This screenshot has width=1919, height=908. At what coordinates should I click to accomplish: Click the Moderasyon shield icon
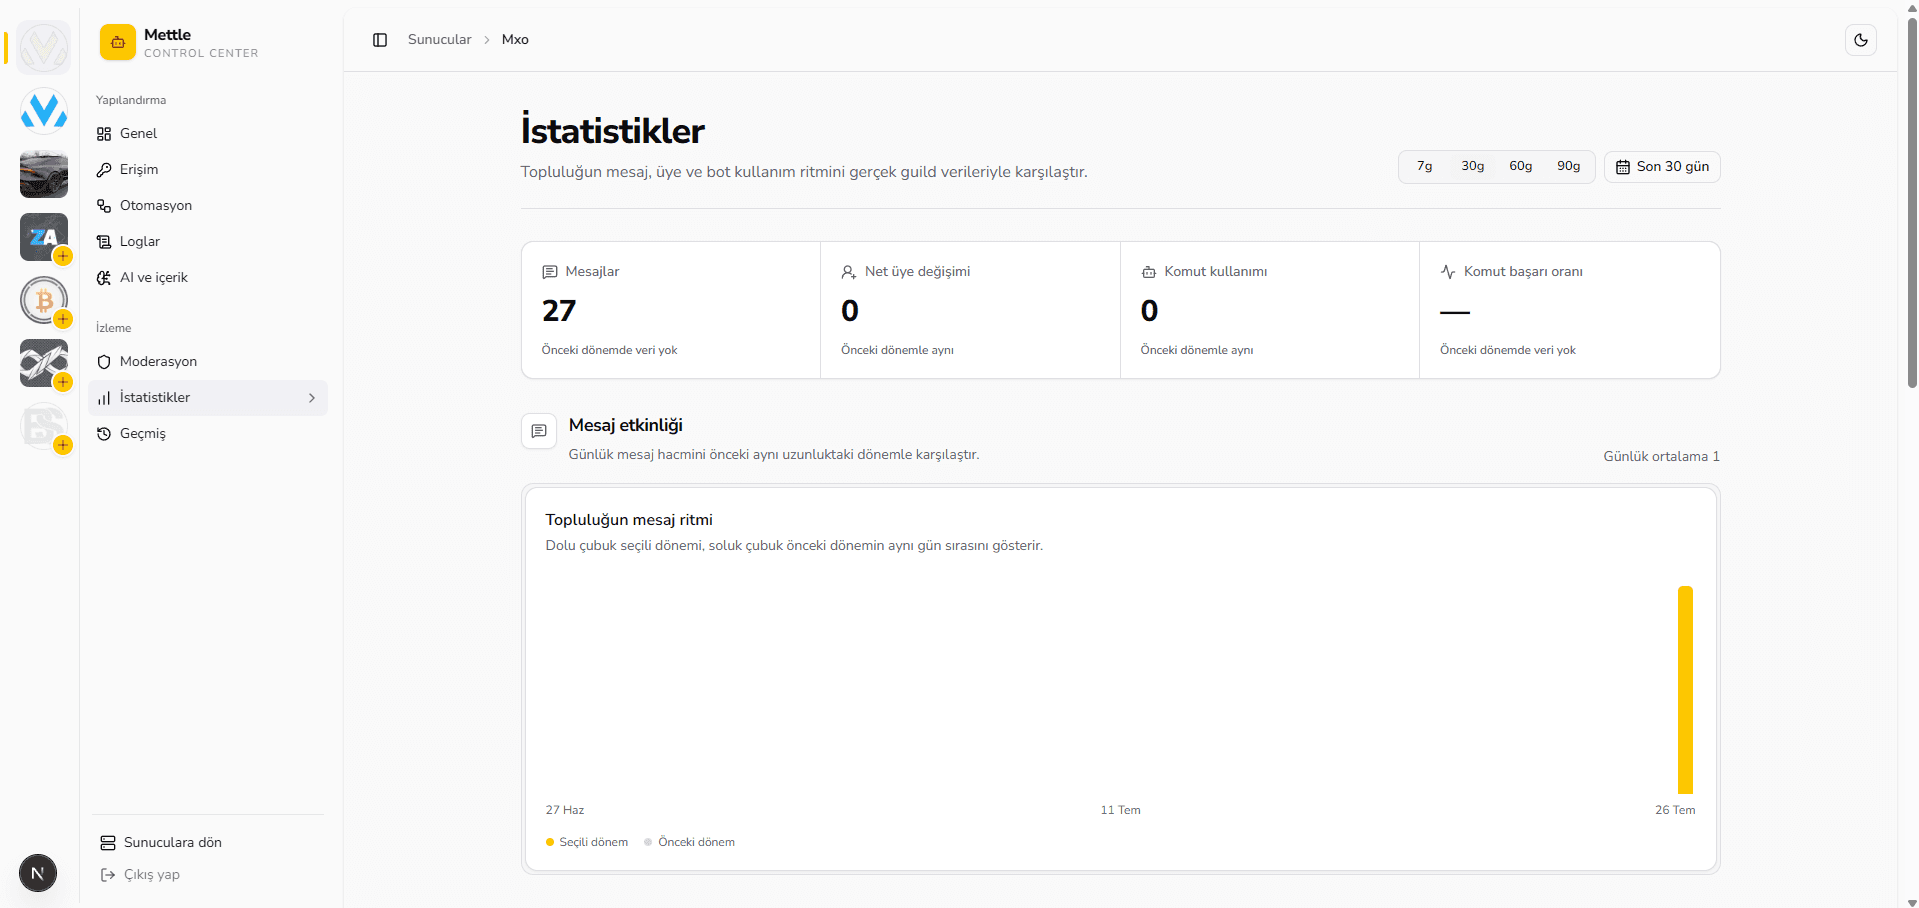click(x=104, y=362)
